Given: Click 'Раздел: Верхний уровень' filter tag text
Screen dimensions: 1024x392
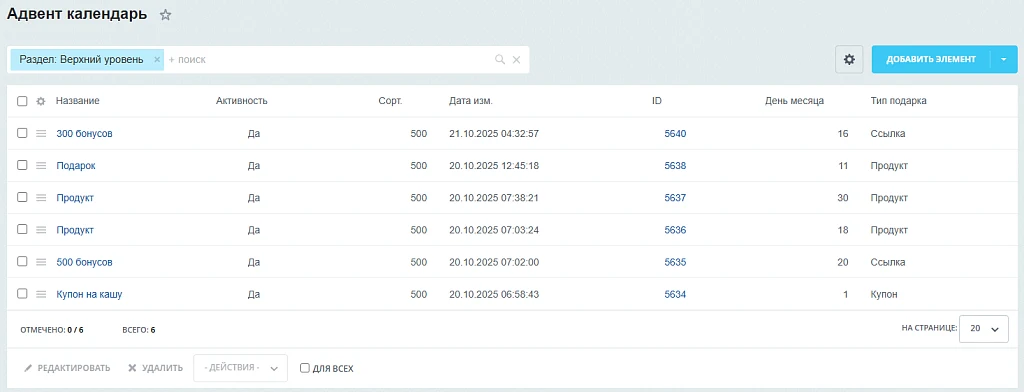Looking at the screenshot, I should tap(81, 59).
